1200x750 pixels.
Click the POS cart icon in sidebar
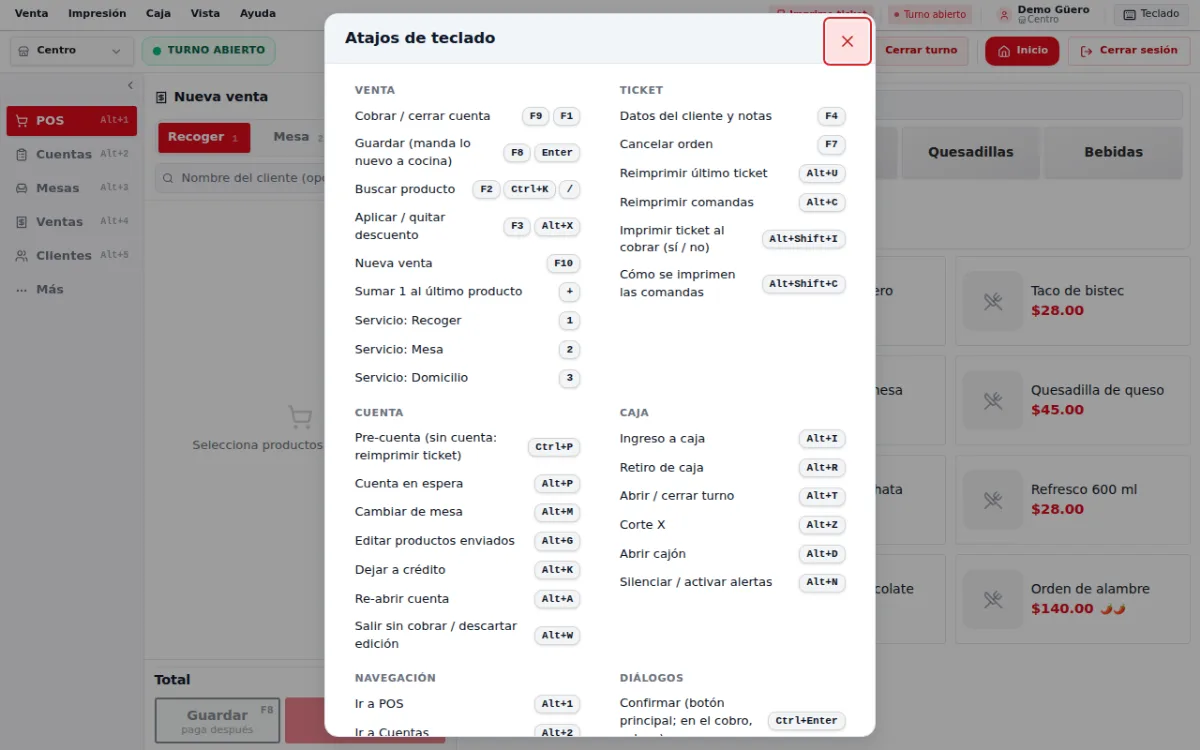click(21, 121)
